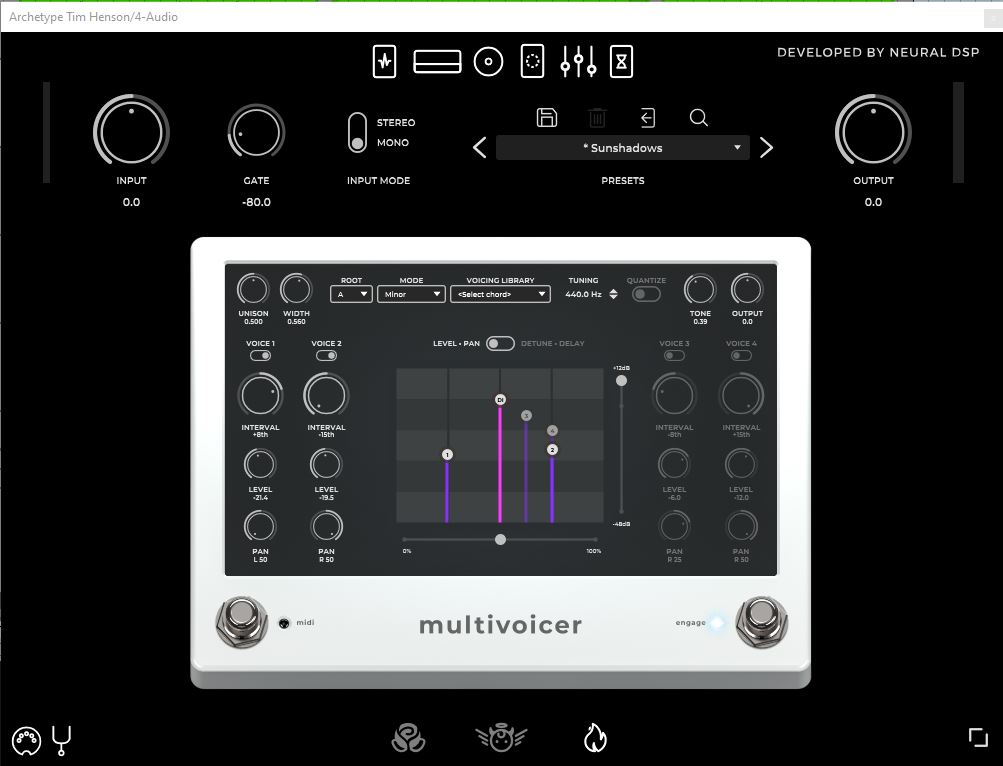The image size is (1003, 766).
Task: Click voice marker 3 in graph
Action: [526, 416]
